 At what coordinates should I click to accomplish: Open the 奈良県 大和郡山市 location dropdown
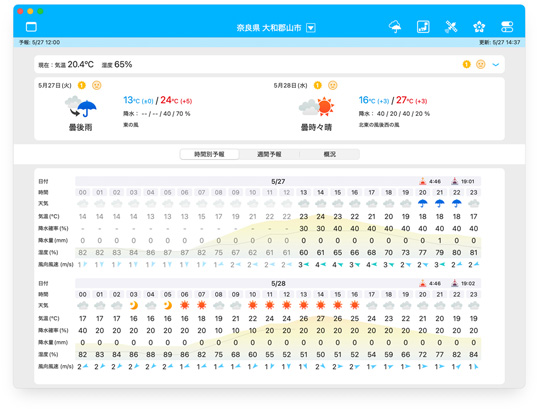click(311, 28)
